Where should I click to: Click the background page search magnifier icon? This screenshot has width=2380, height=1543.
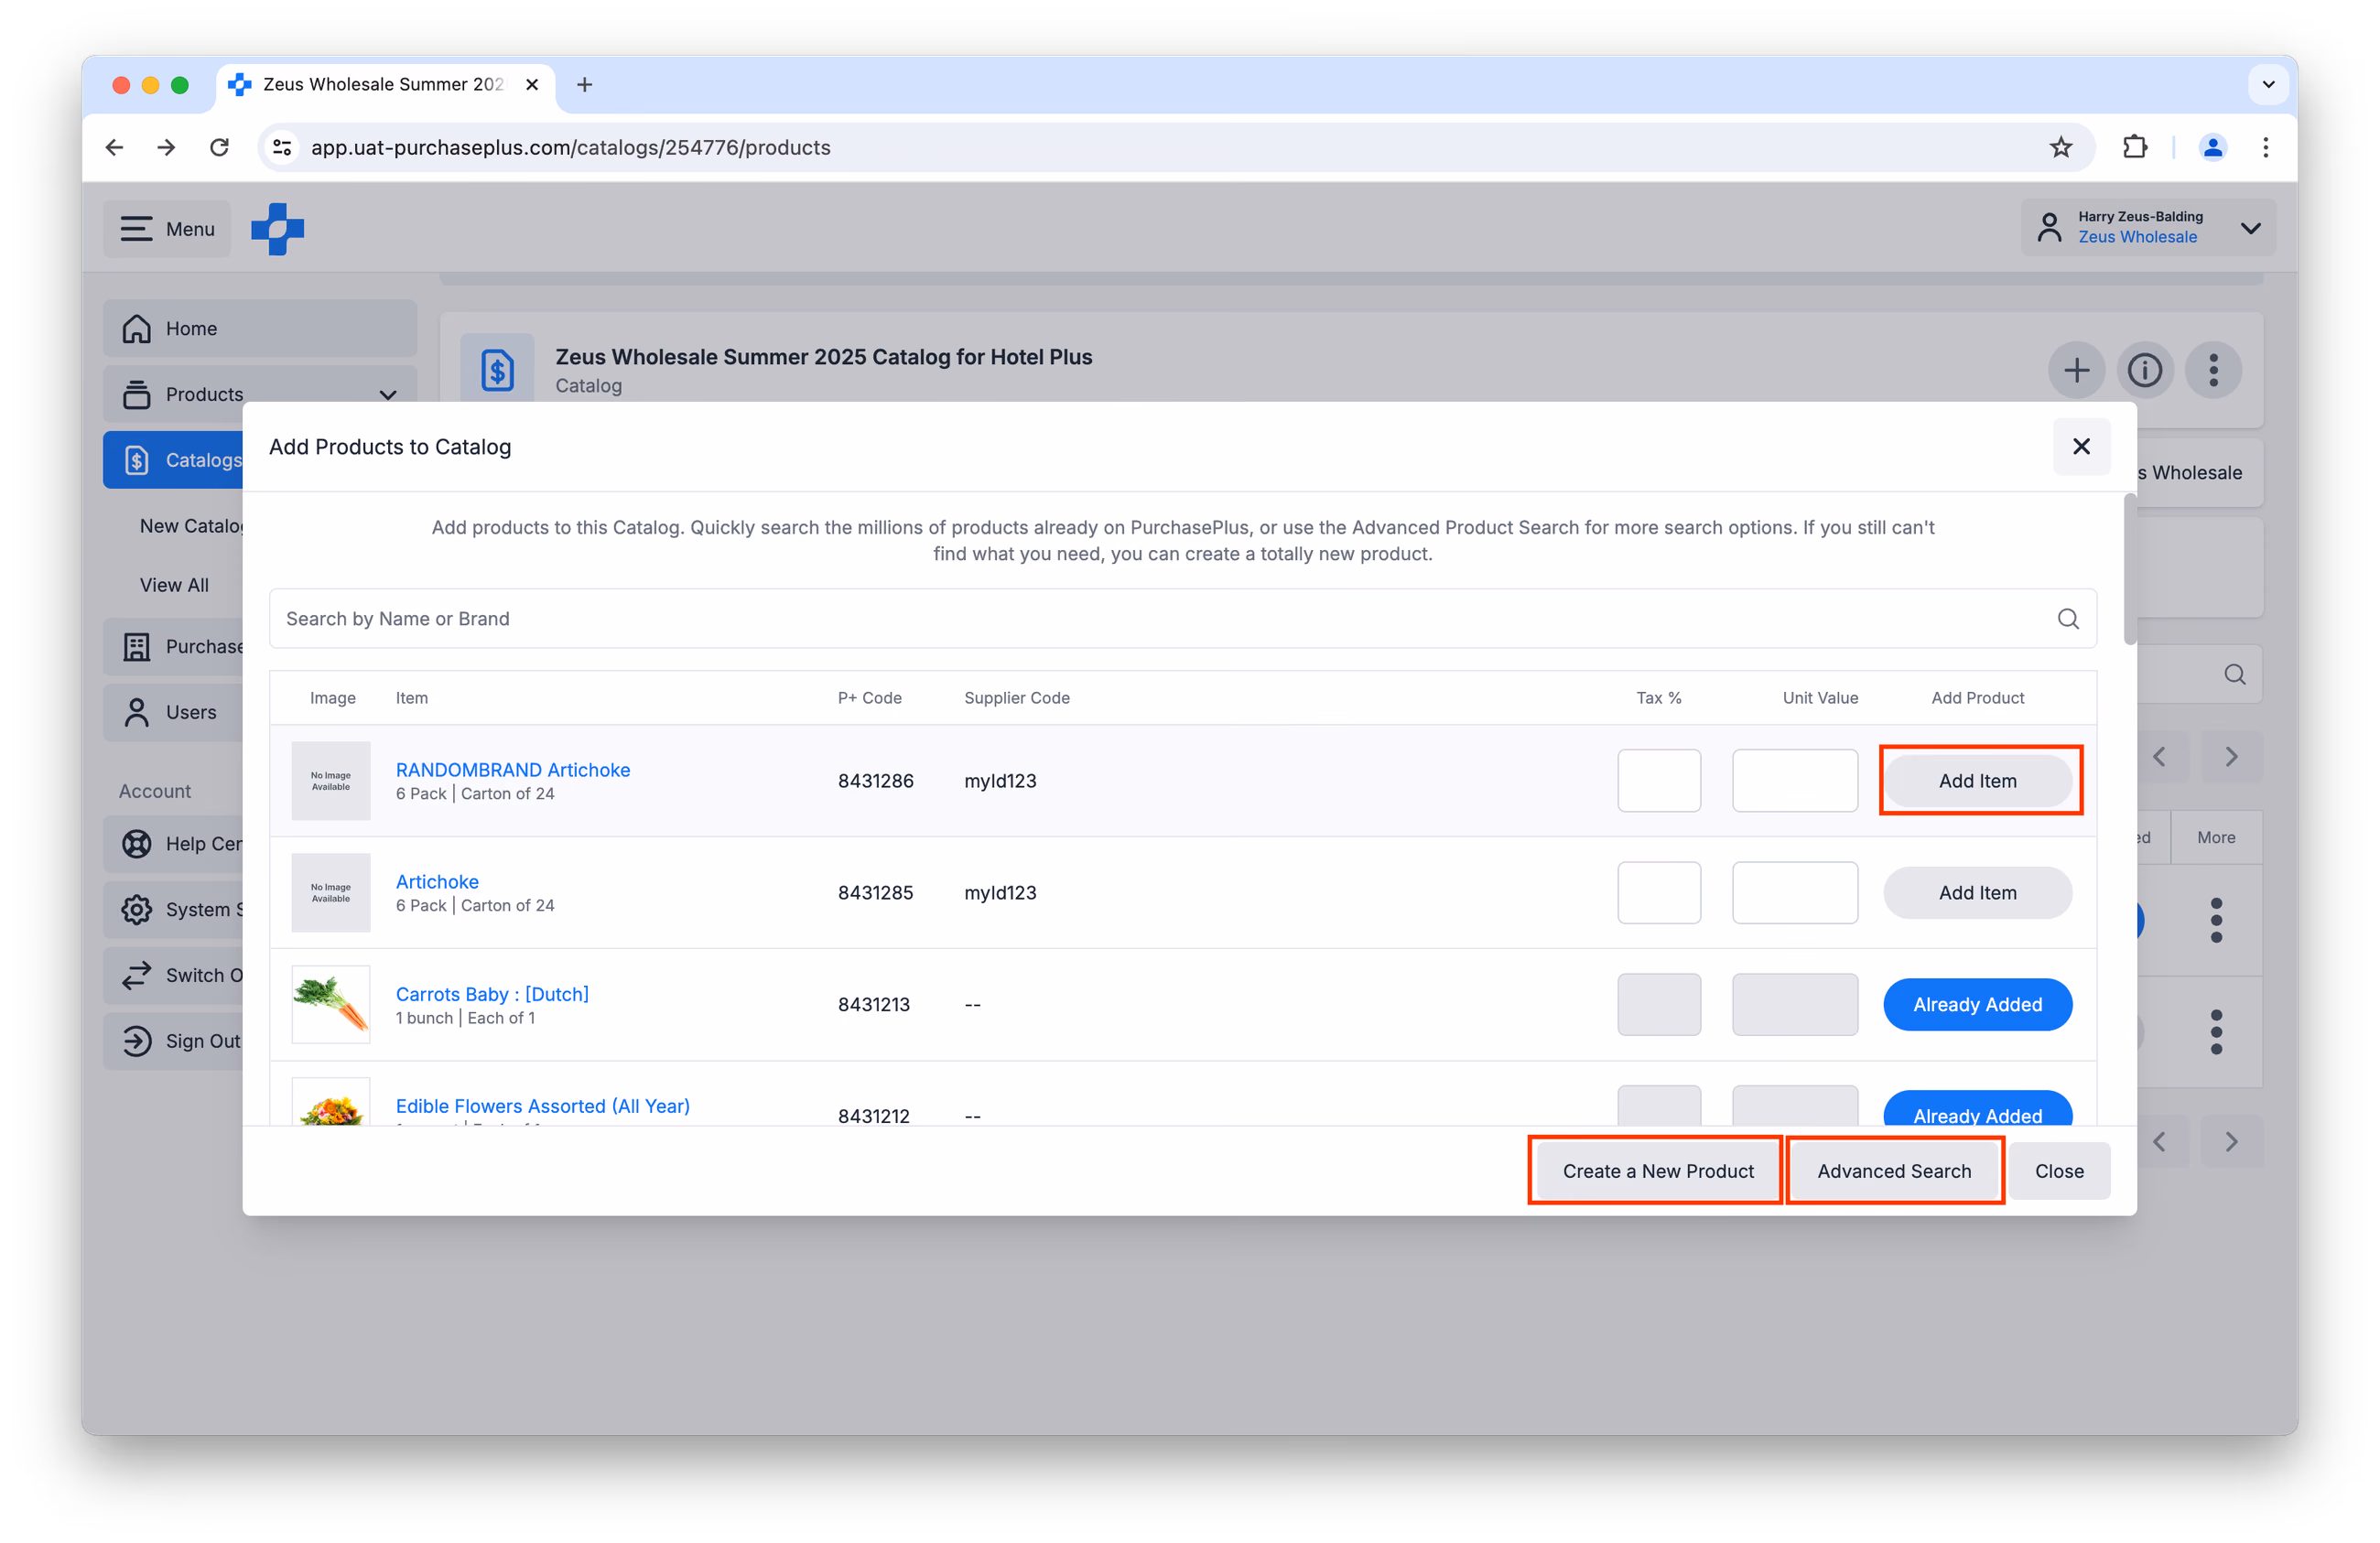click(2234, 675)
